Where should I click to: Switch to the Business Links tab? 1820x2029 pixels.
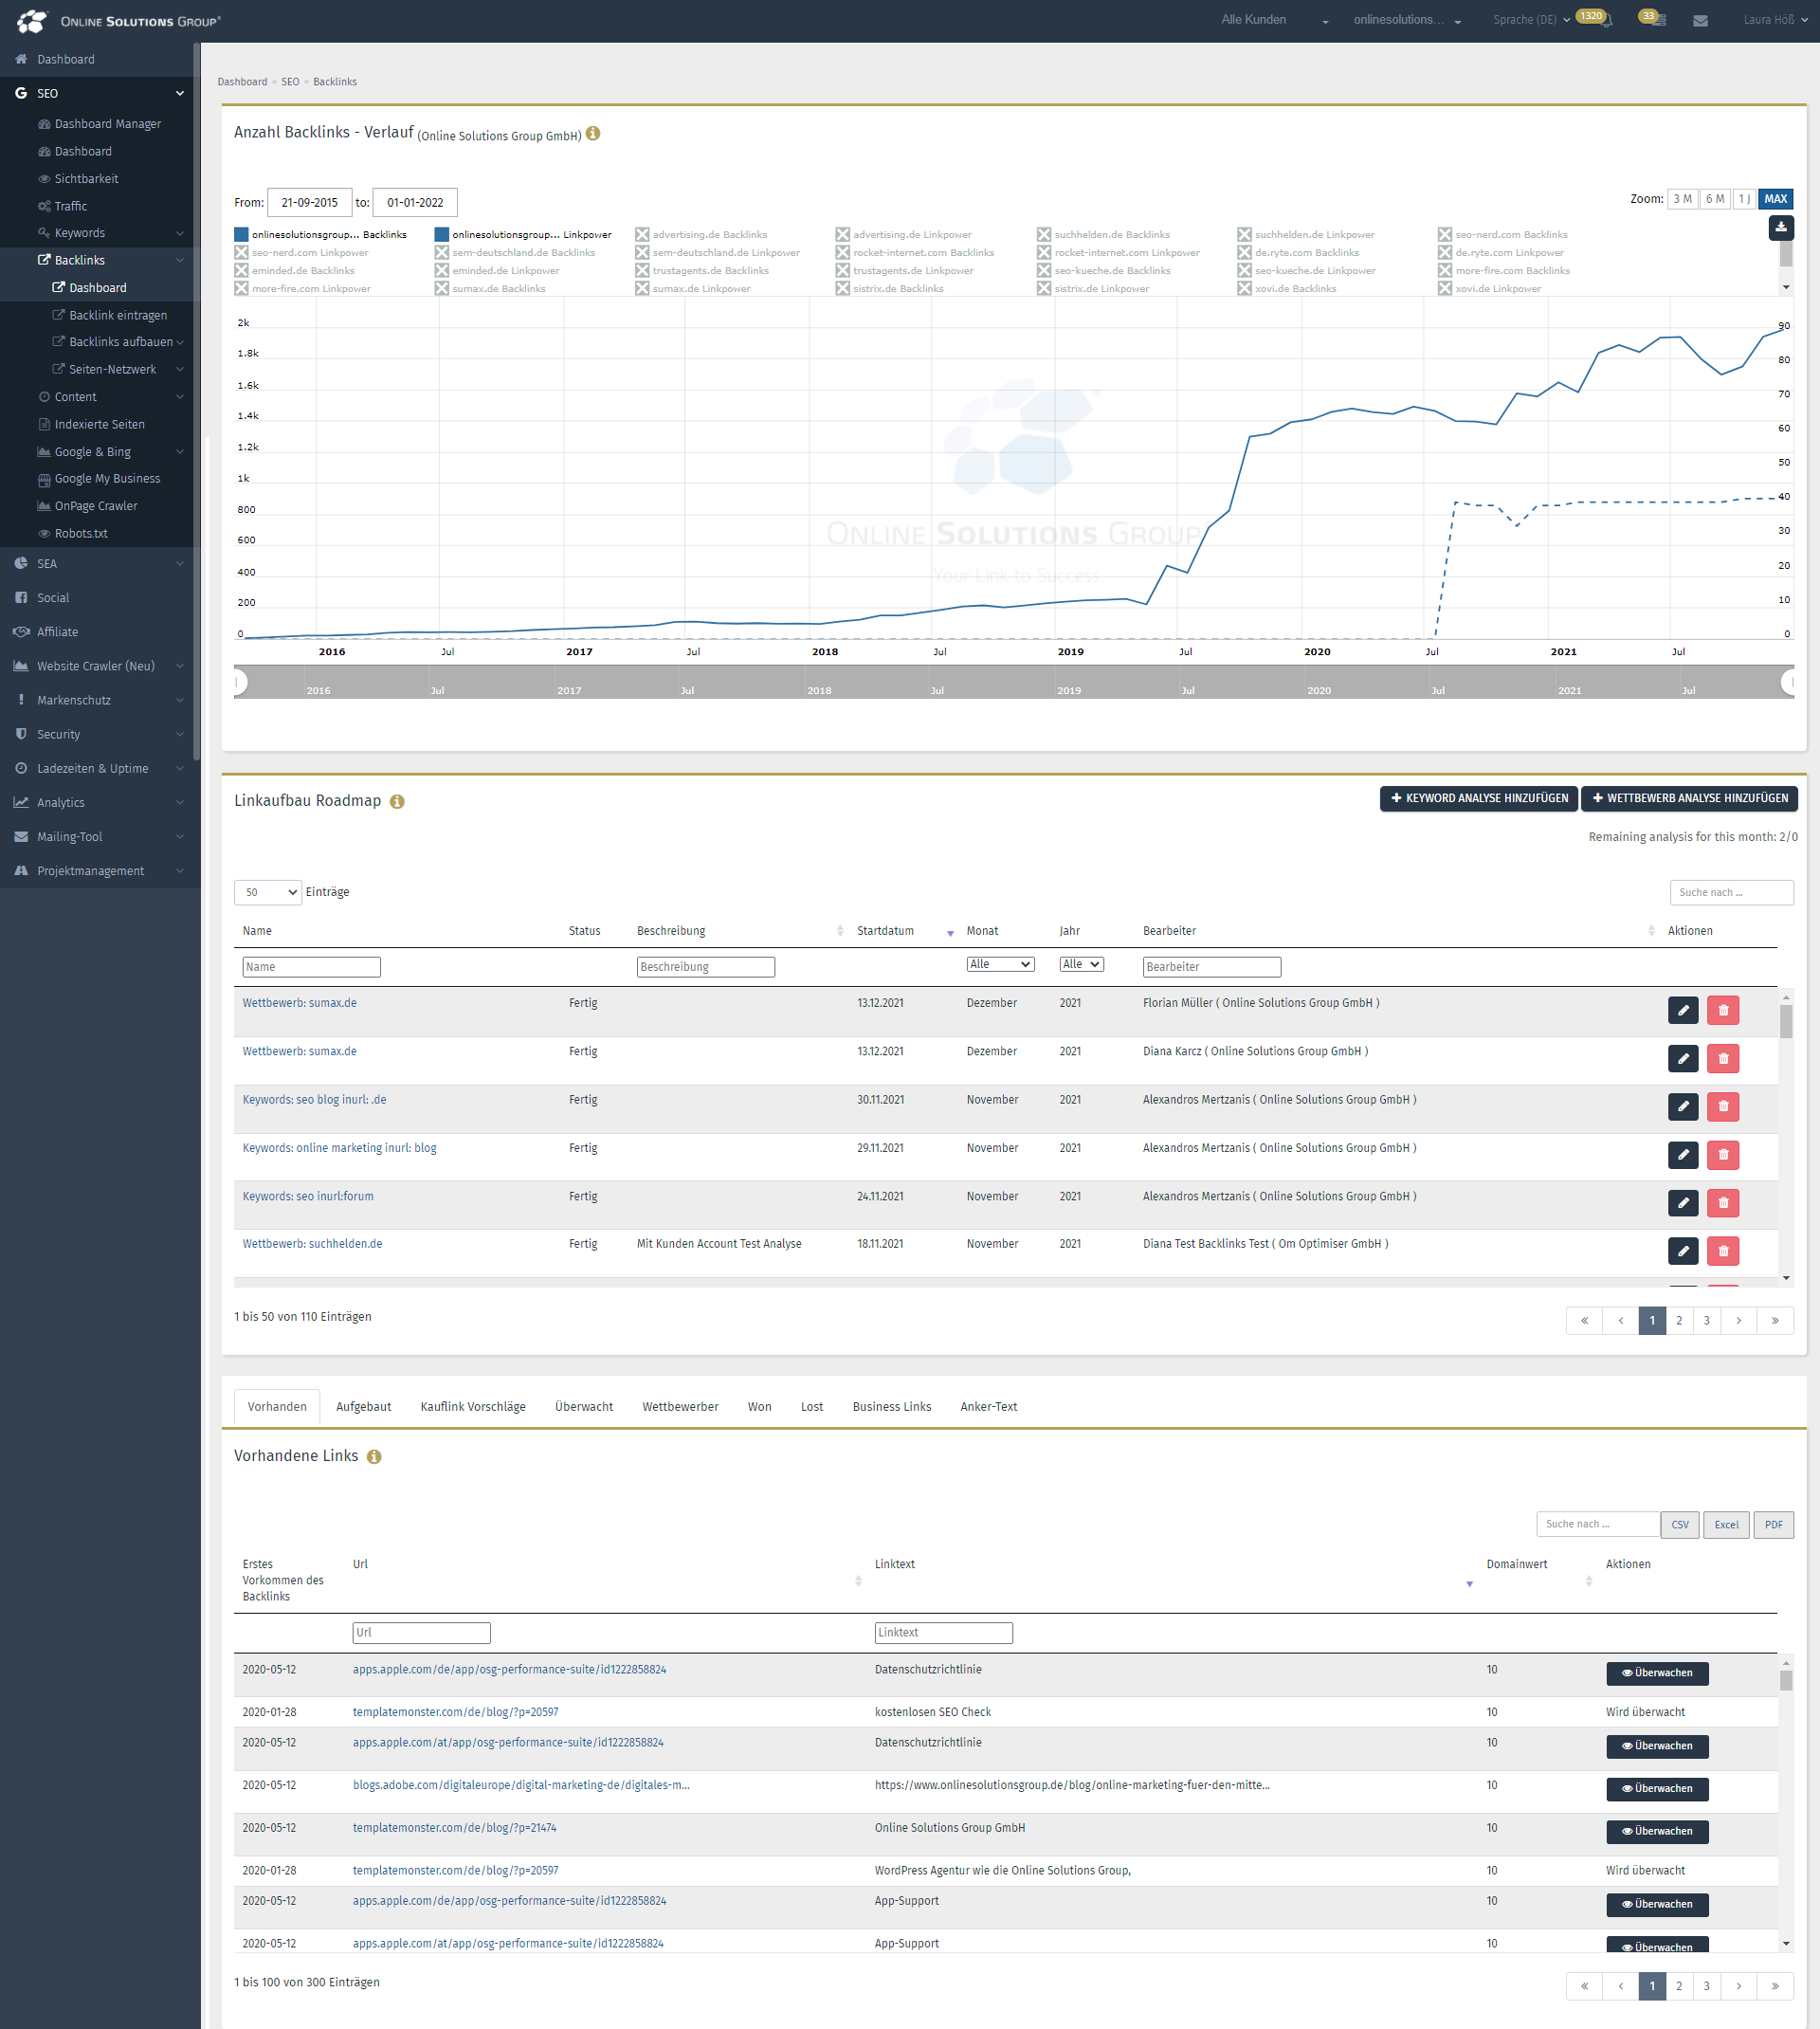coord(892,1406)
